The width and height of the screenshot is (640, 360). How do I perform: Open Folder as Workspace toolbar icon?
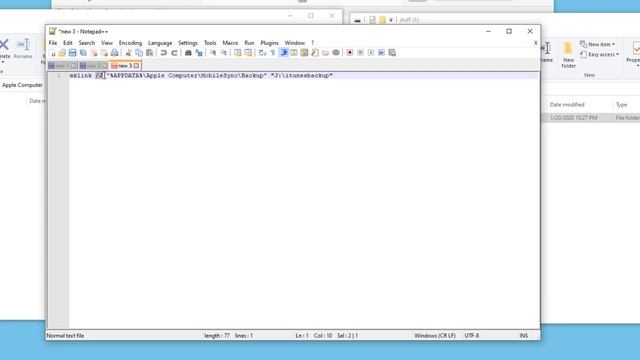coord(325,53)
